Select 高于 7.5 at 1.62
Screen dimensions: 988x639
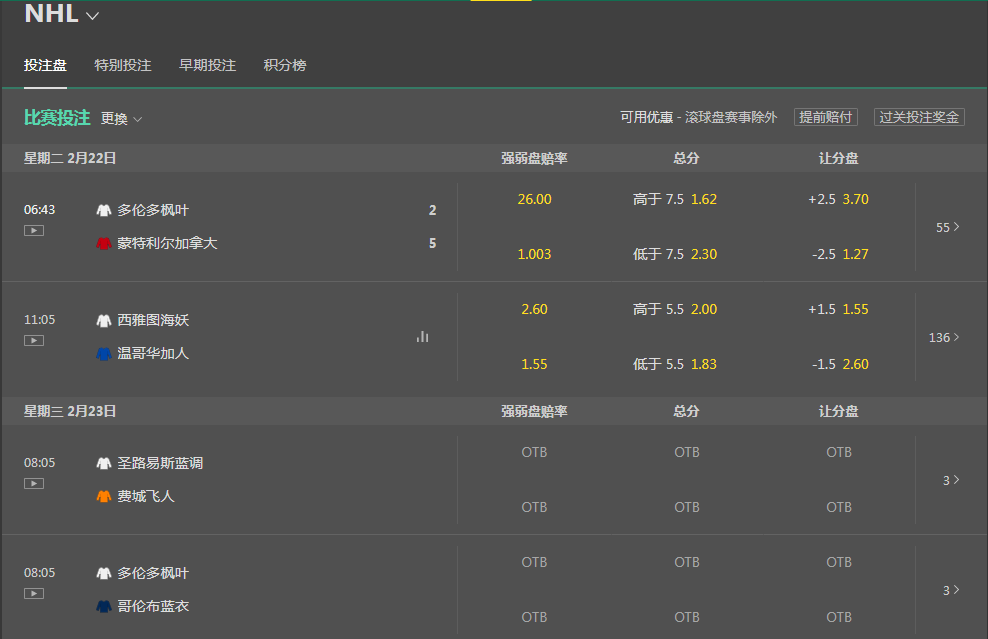[x=675, y=199]
